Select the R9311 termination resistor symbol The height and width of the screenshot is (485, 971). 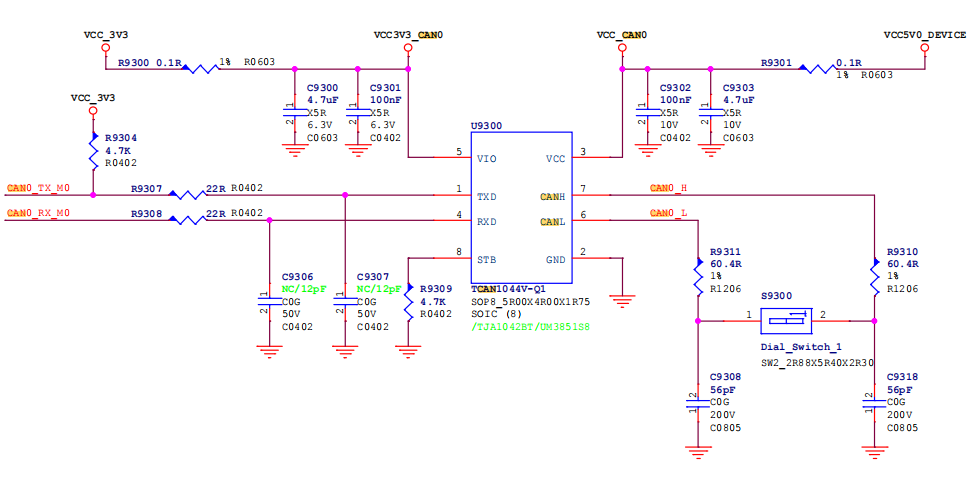point(698,276)
